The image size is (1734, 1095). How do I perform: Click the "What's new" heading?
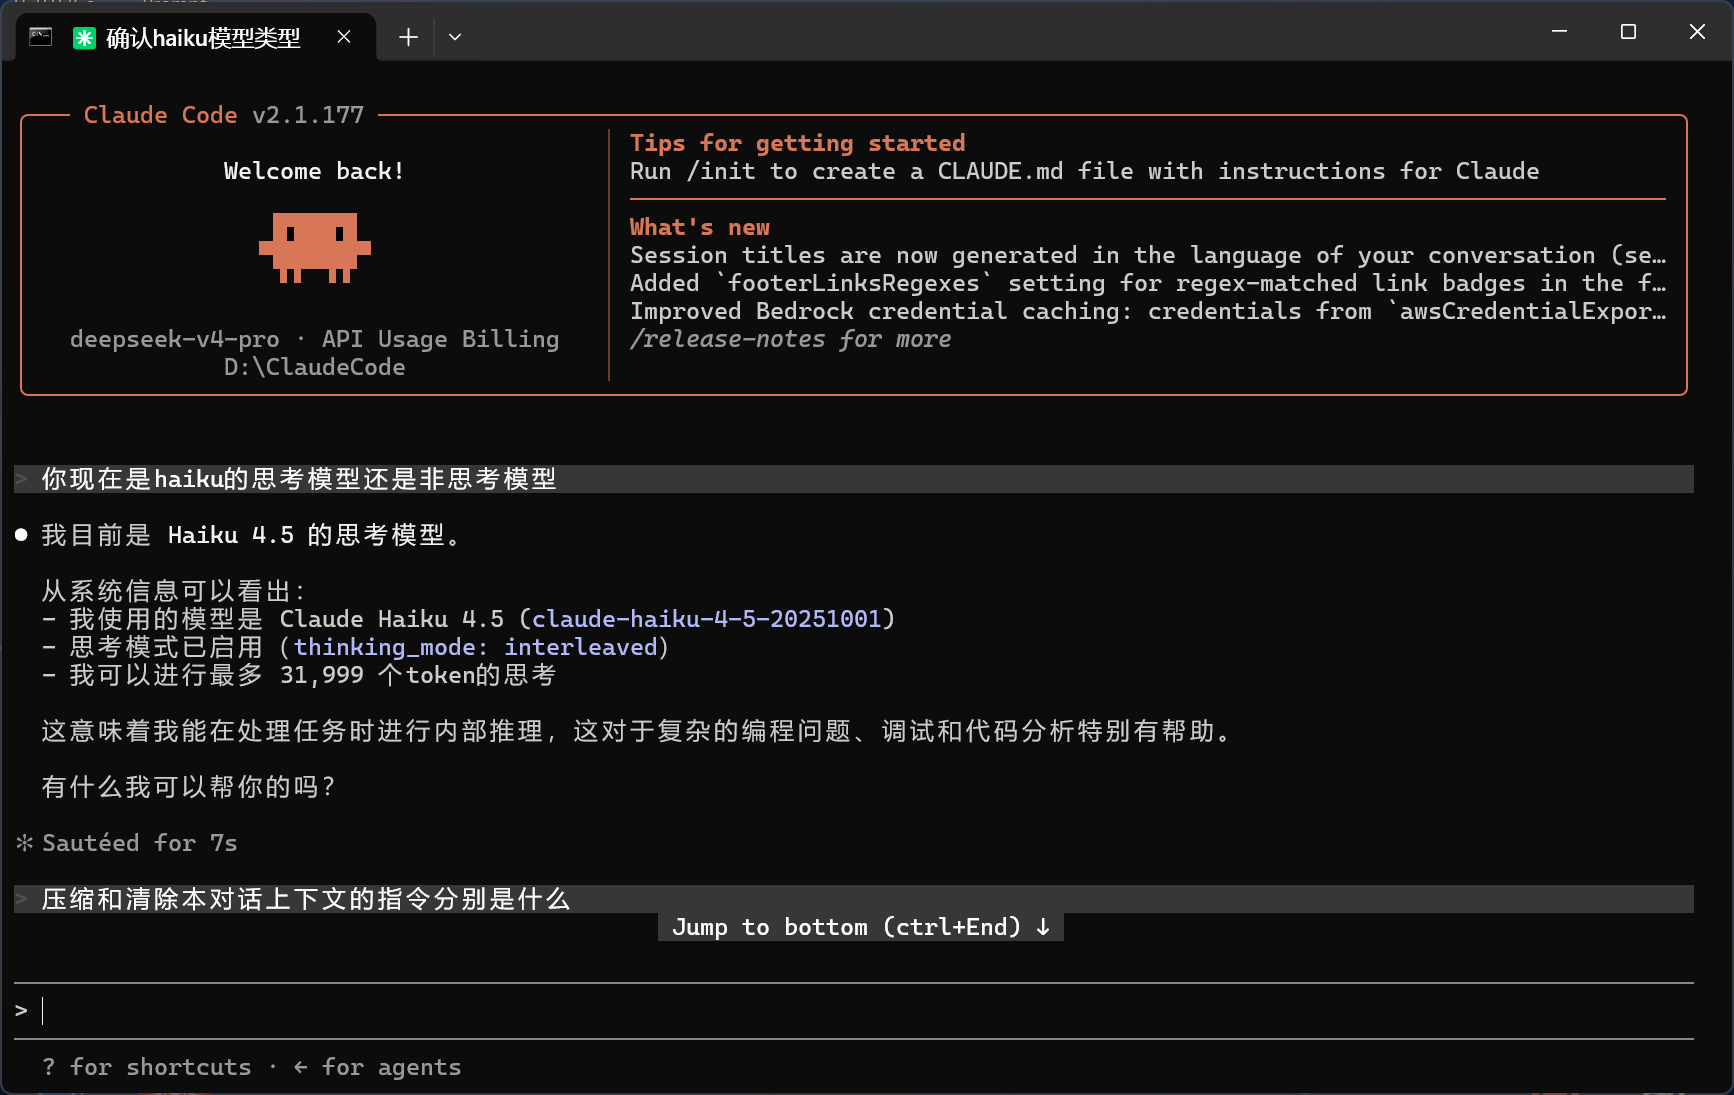(700, 227)
